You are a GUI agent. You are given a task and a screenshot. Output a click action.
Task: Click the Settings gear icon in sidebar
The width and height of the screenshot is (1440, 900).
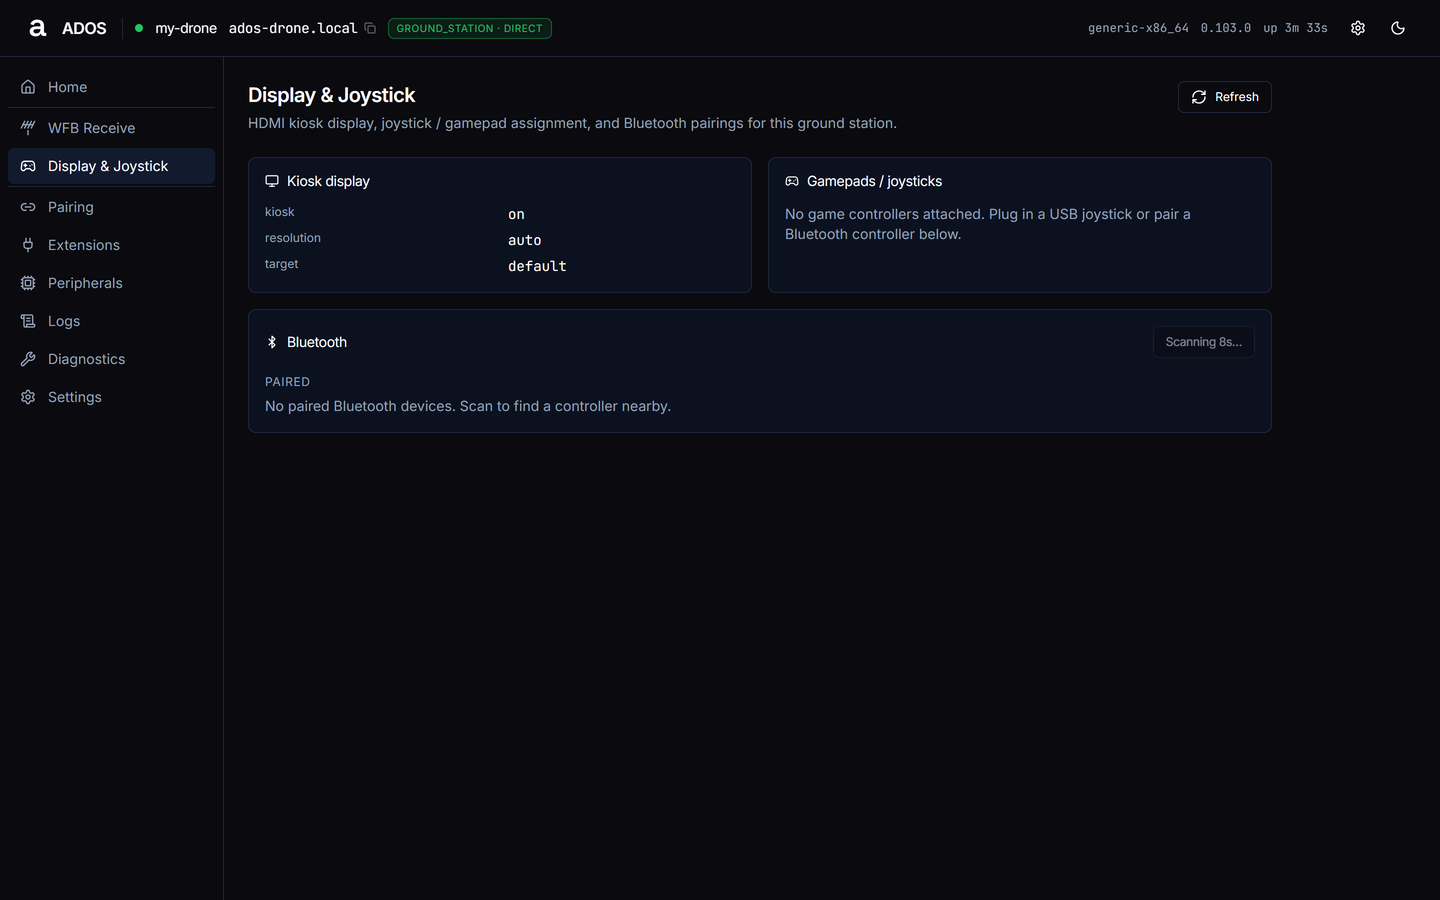click(28, 397)
